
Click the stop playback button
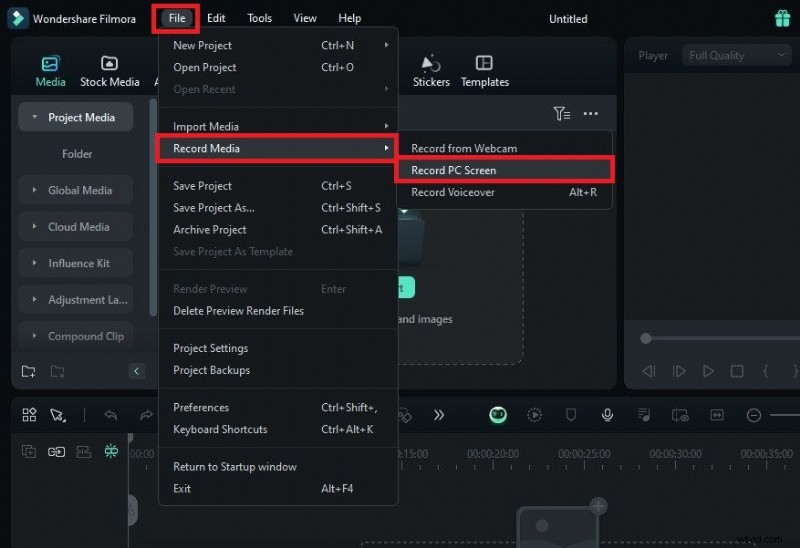[x=737, y=371]
